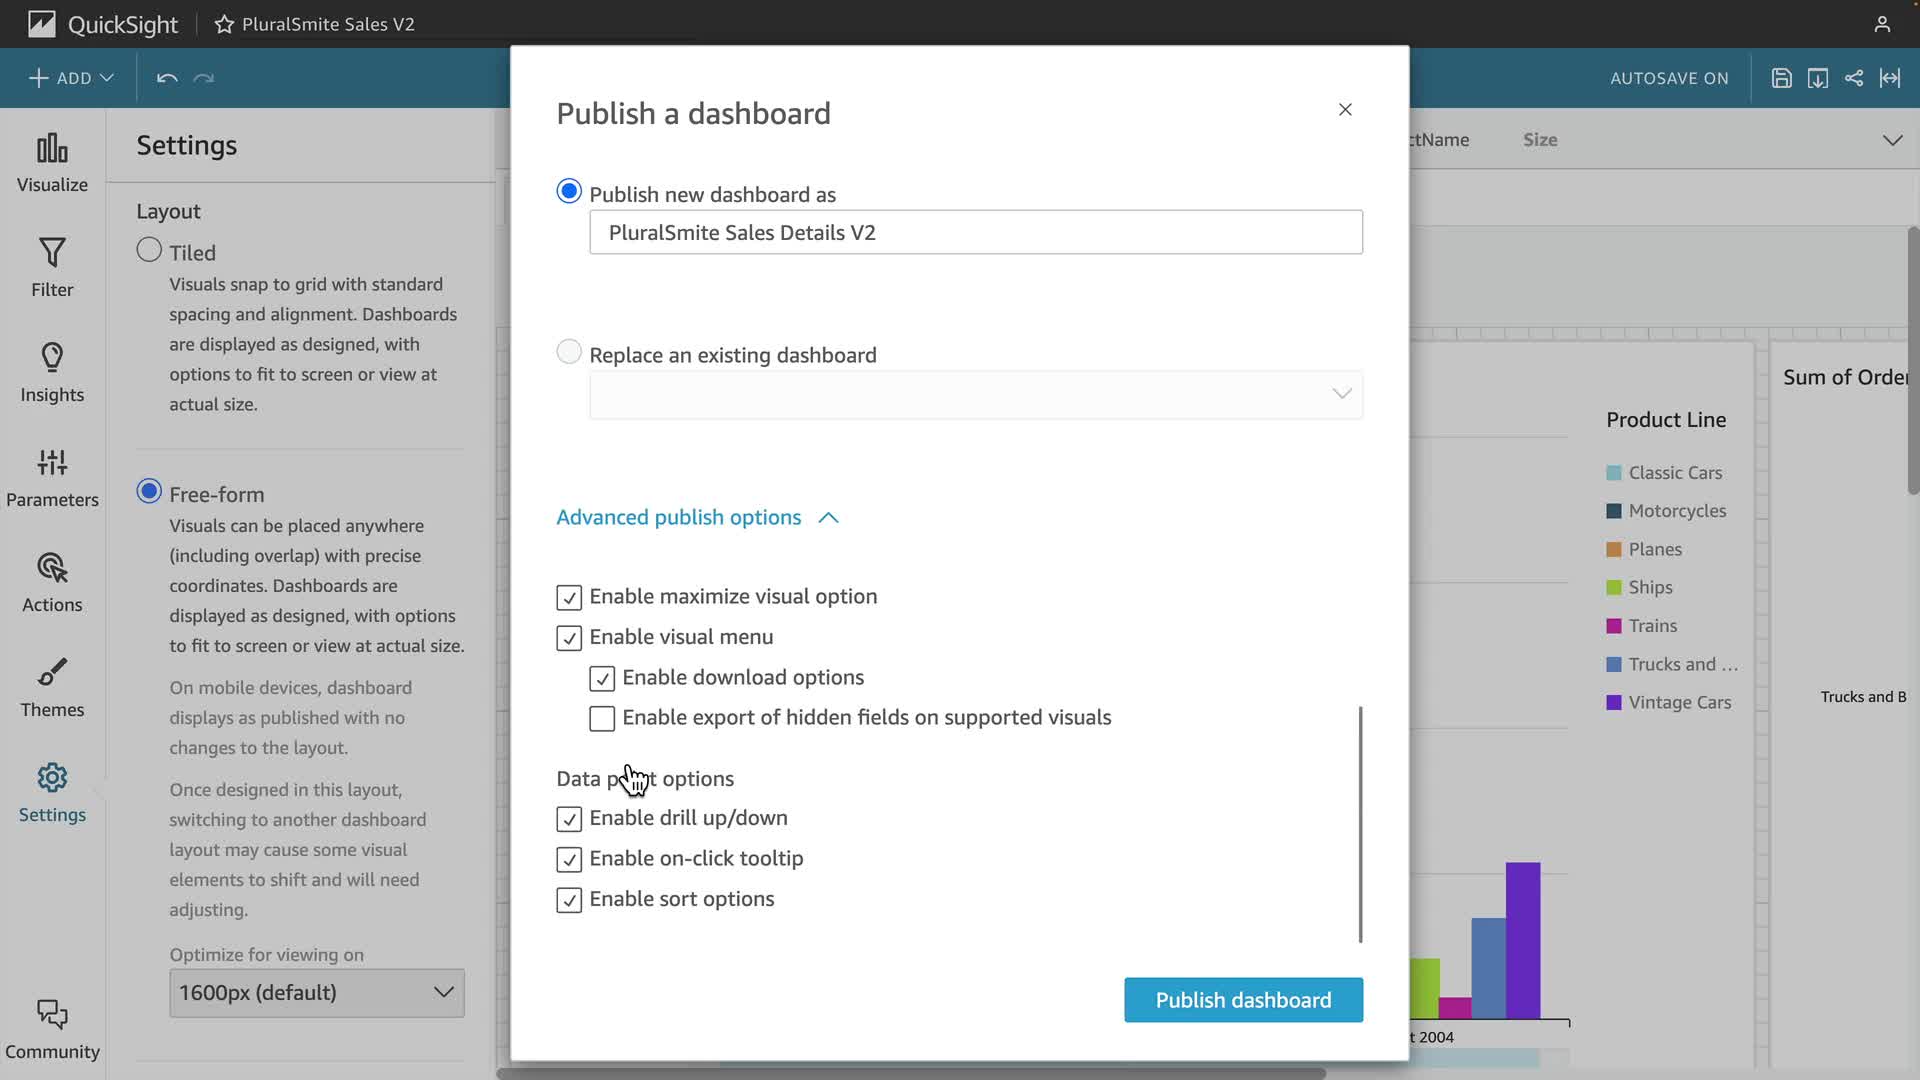Image resolution: width=1920 pixels, height=1080 pixels.
Task: Click the undo arrow icon
Action: [x=167, y=78]
